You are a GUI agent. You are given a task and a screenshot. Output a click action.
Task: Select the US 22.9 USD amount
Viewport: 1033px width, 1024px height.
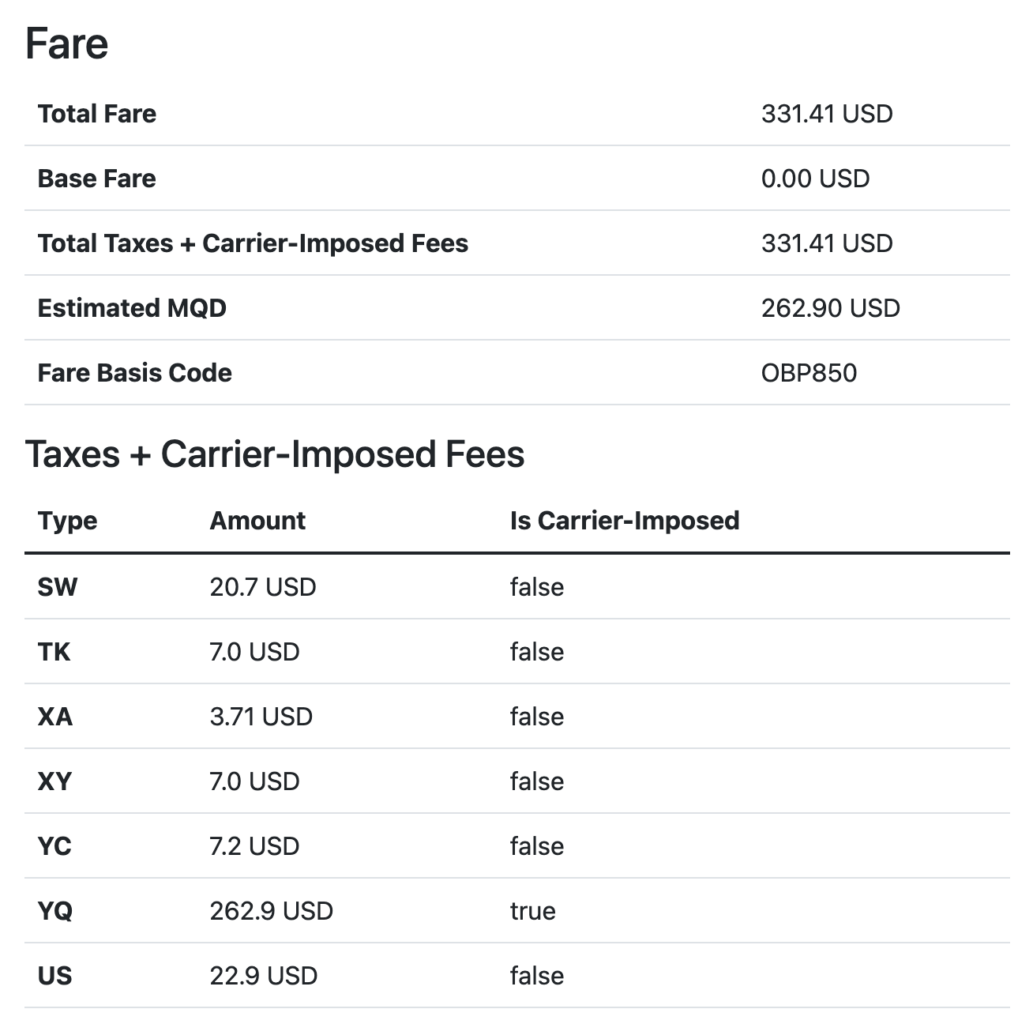[x=264, y=976]
